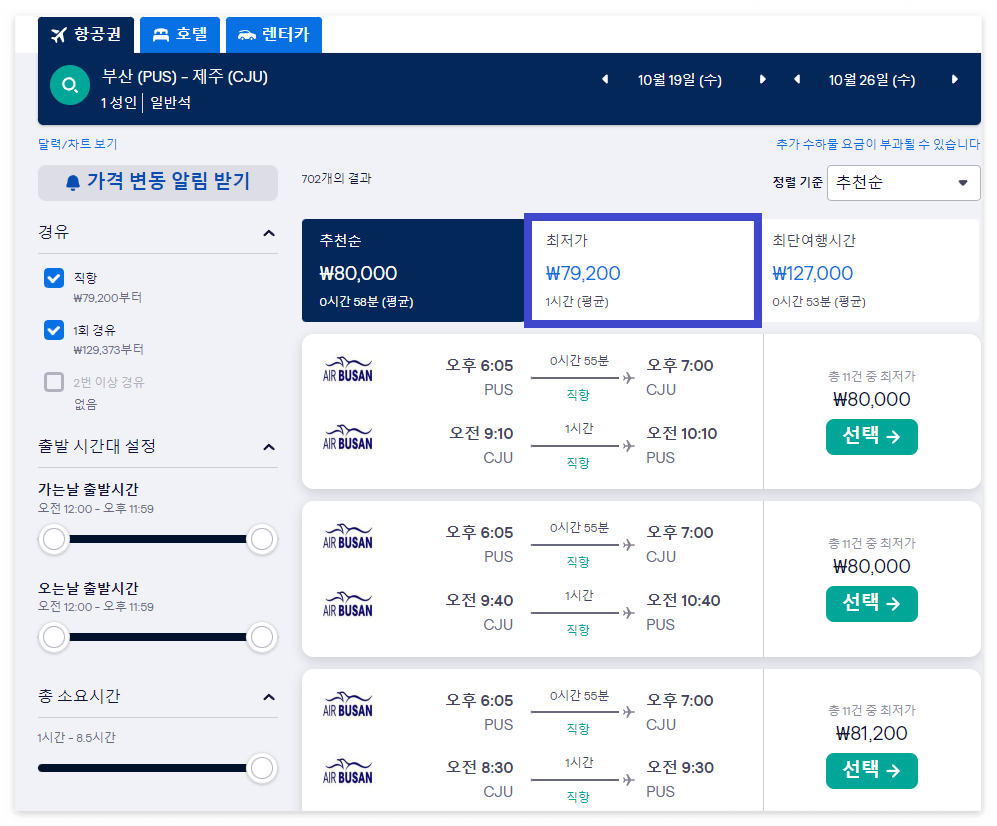Switch to the 렌터카 tab
This screenshot has width=997, height=826.
coord(273,33)
